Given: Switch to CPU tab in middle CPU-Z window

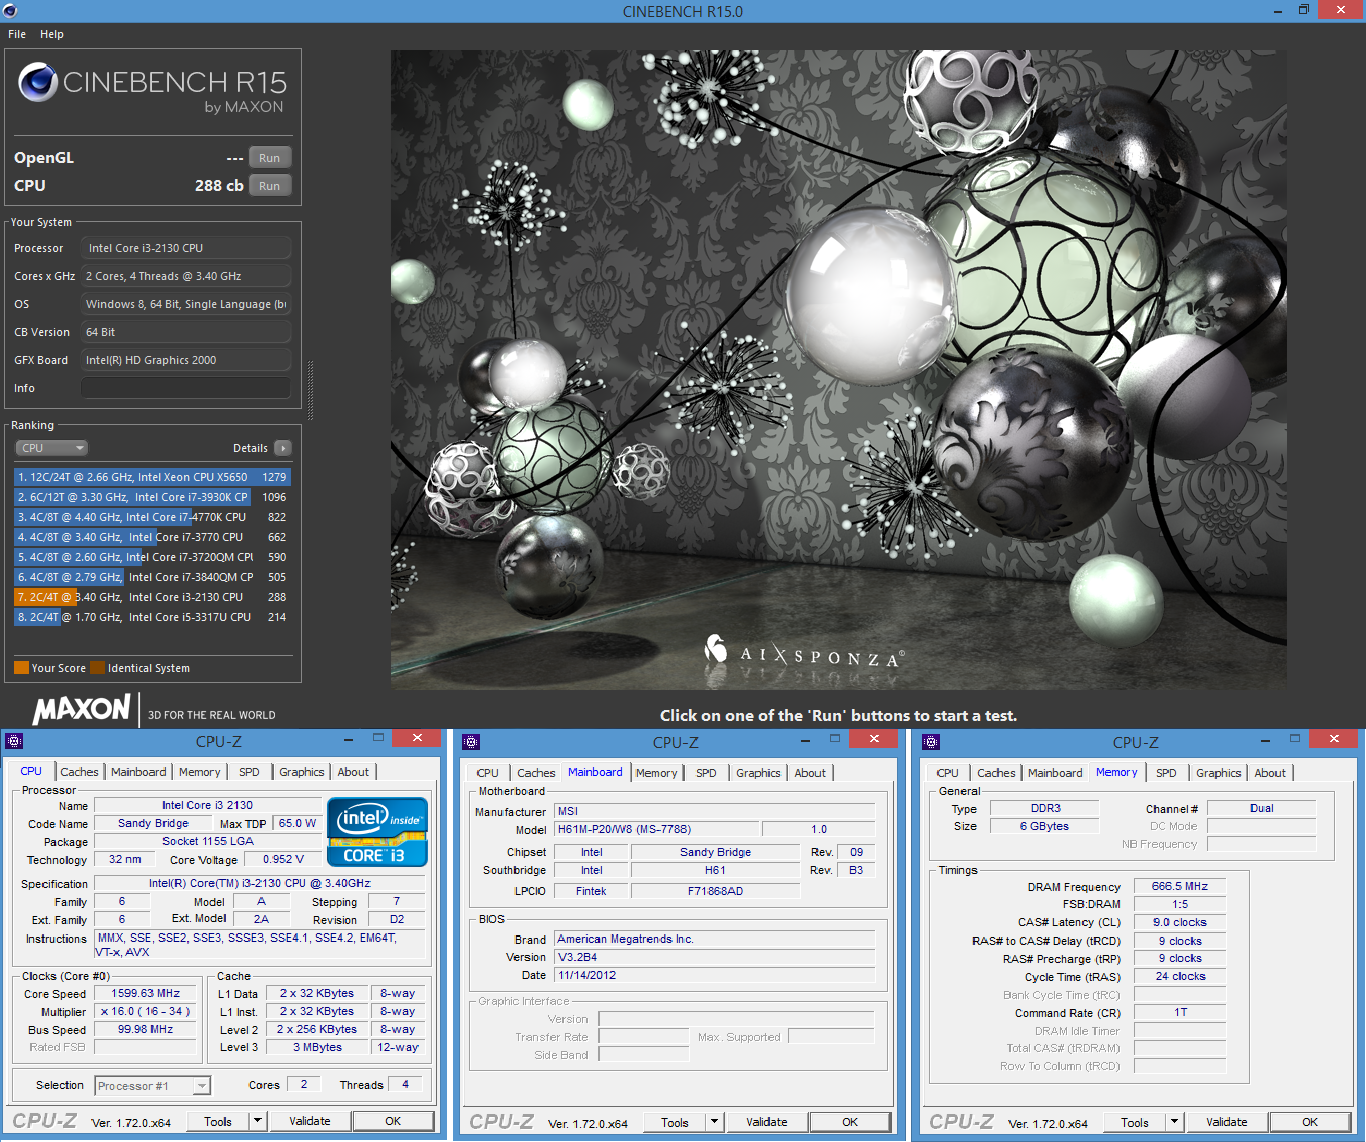Looking at the screenshot, I should (x=488, y=773).
